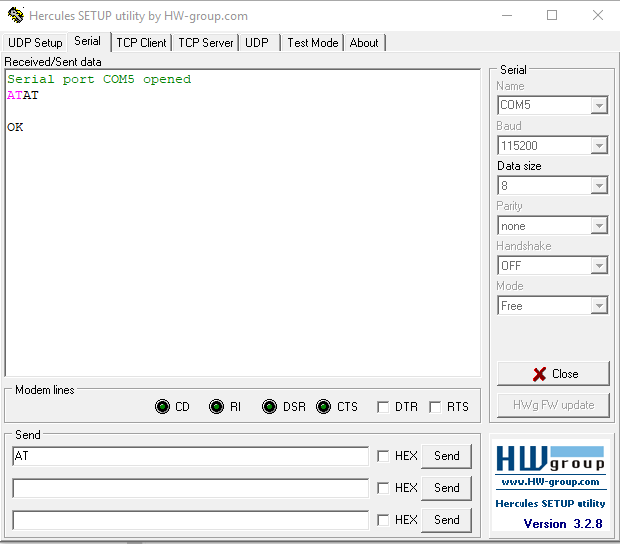The image size is (620, 544).
Task: Click the RI modem line indicator LED
Action: pos(216,406)
